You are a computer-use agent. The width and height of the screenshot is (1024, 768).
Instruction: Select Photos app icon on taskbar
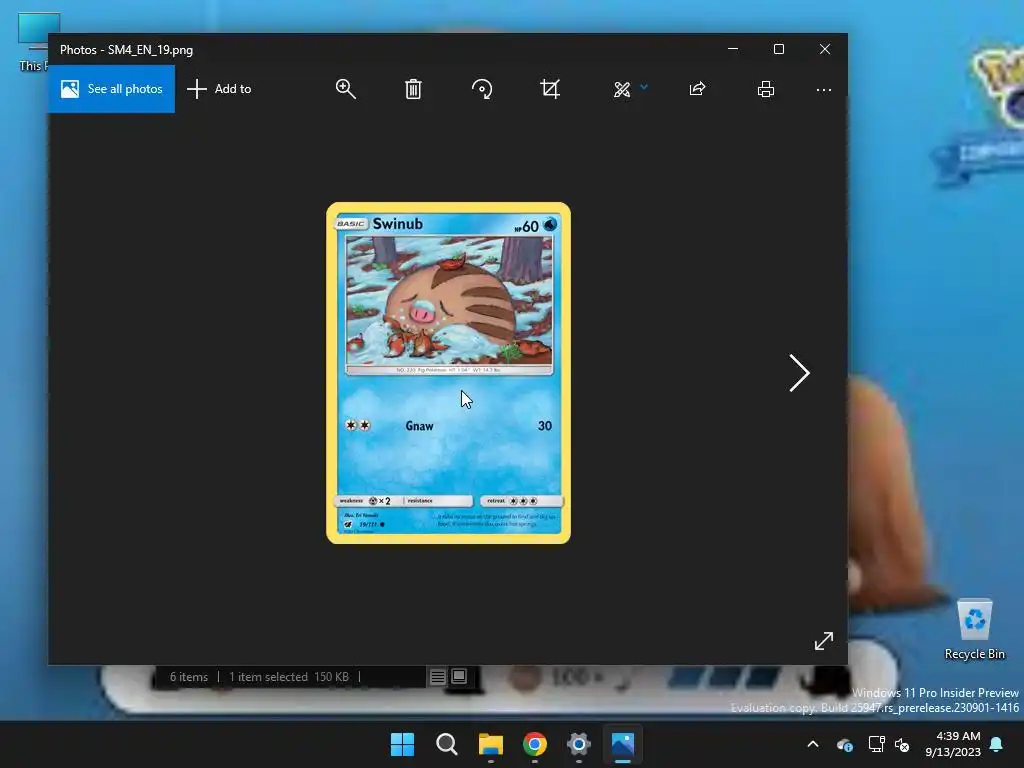[622, 744]
